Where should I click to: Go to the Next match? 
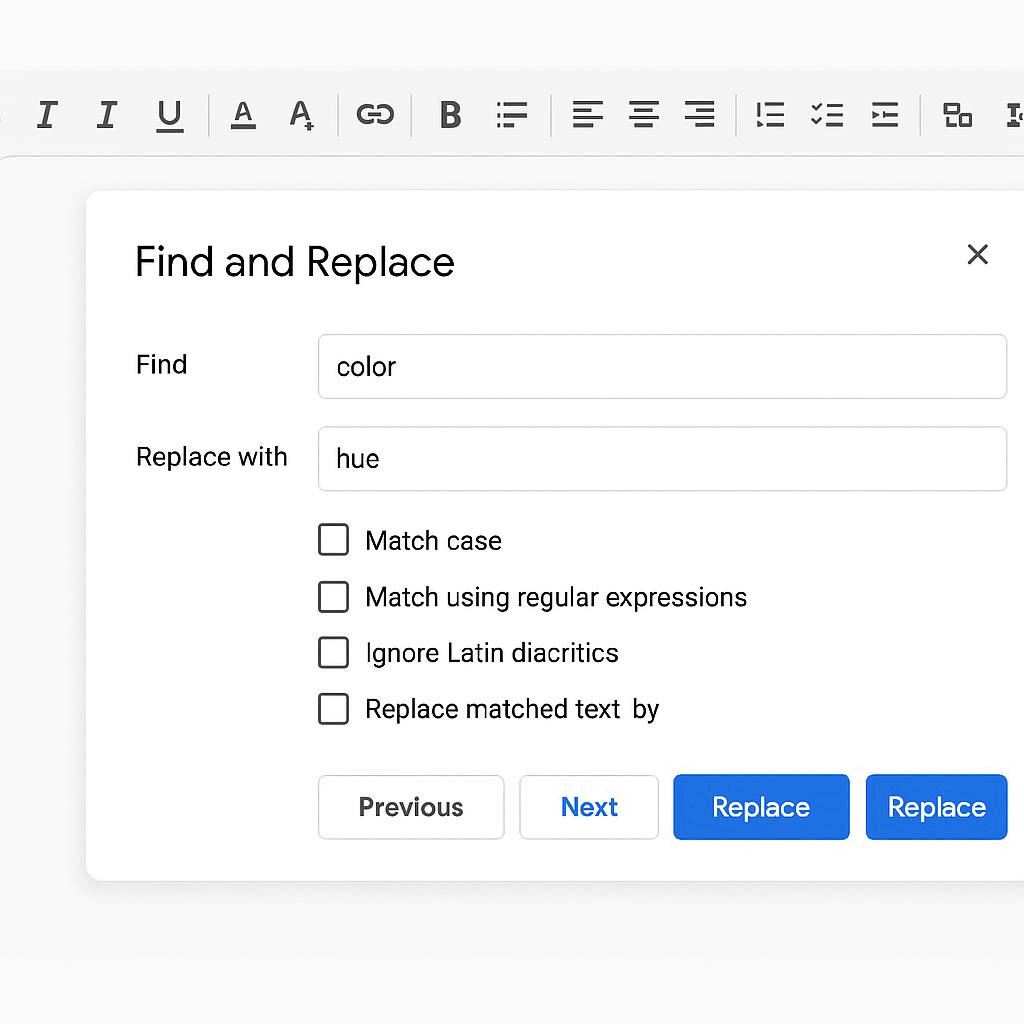(589, 807)
